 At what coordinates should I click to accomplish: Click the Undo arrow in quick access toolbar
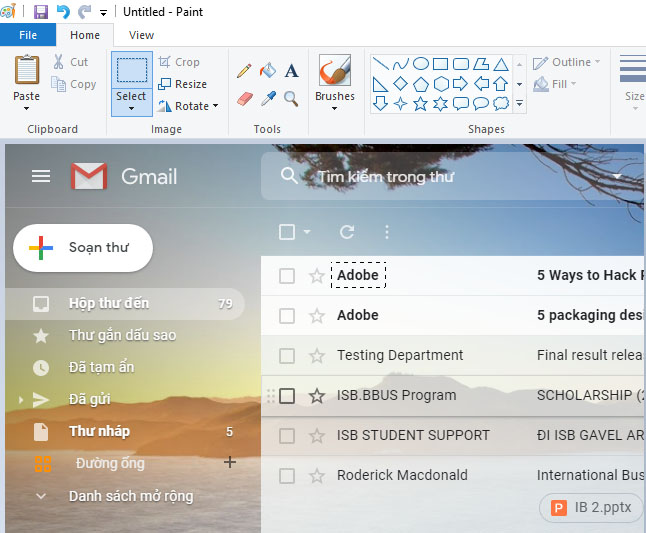click(63, 12)
